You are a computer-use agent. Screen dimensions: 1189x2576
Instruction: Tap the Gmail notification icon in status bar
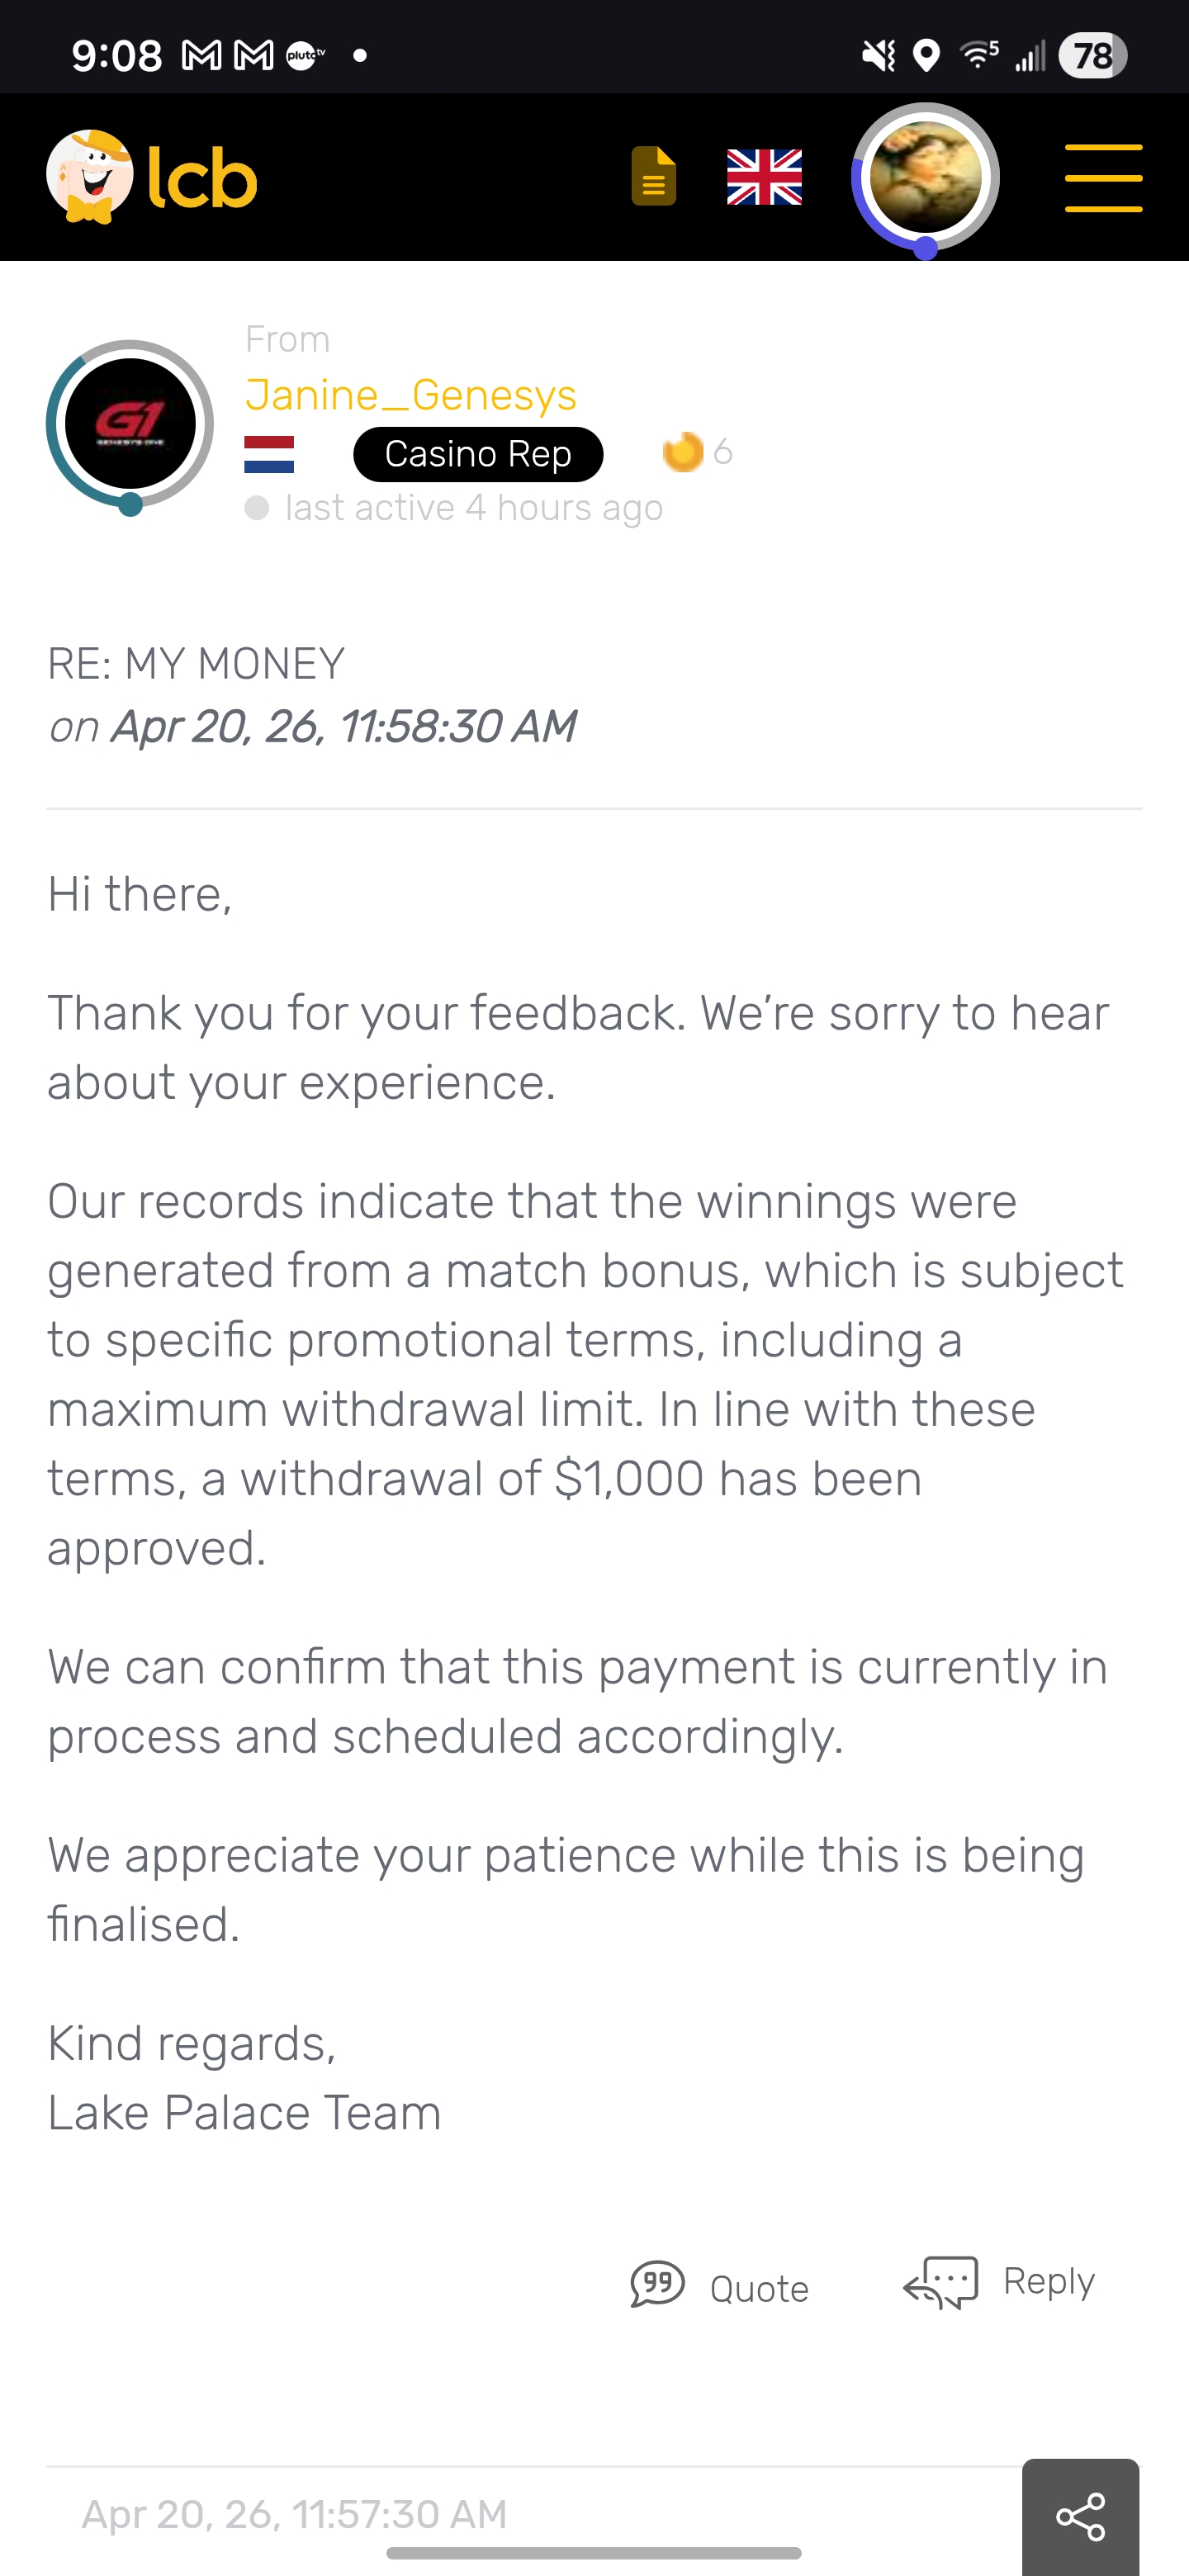(x=201, y=56)
